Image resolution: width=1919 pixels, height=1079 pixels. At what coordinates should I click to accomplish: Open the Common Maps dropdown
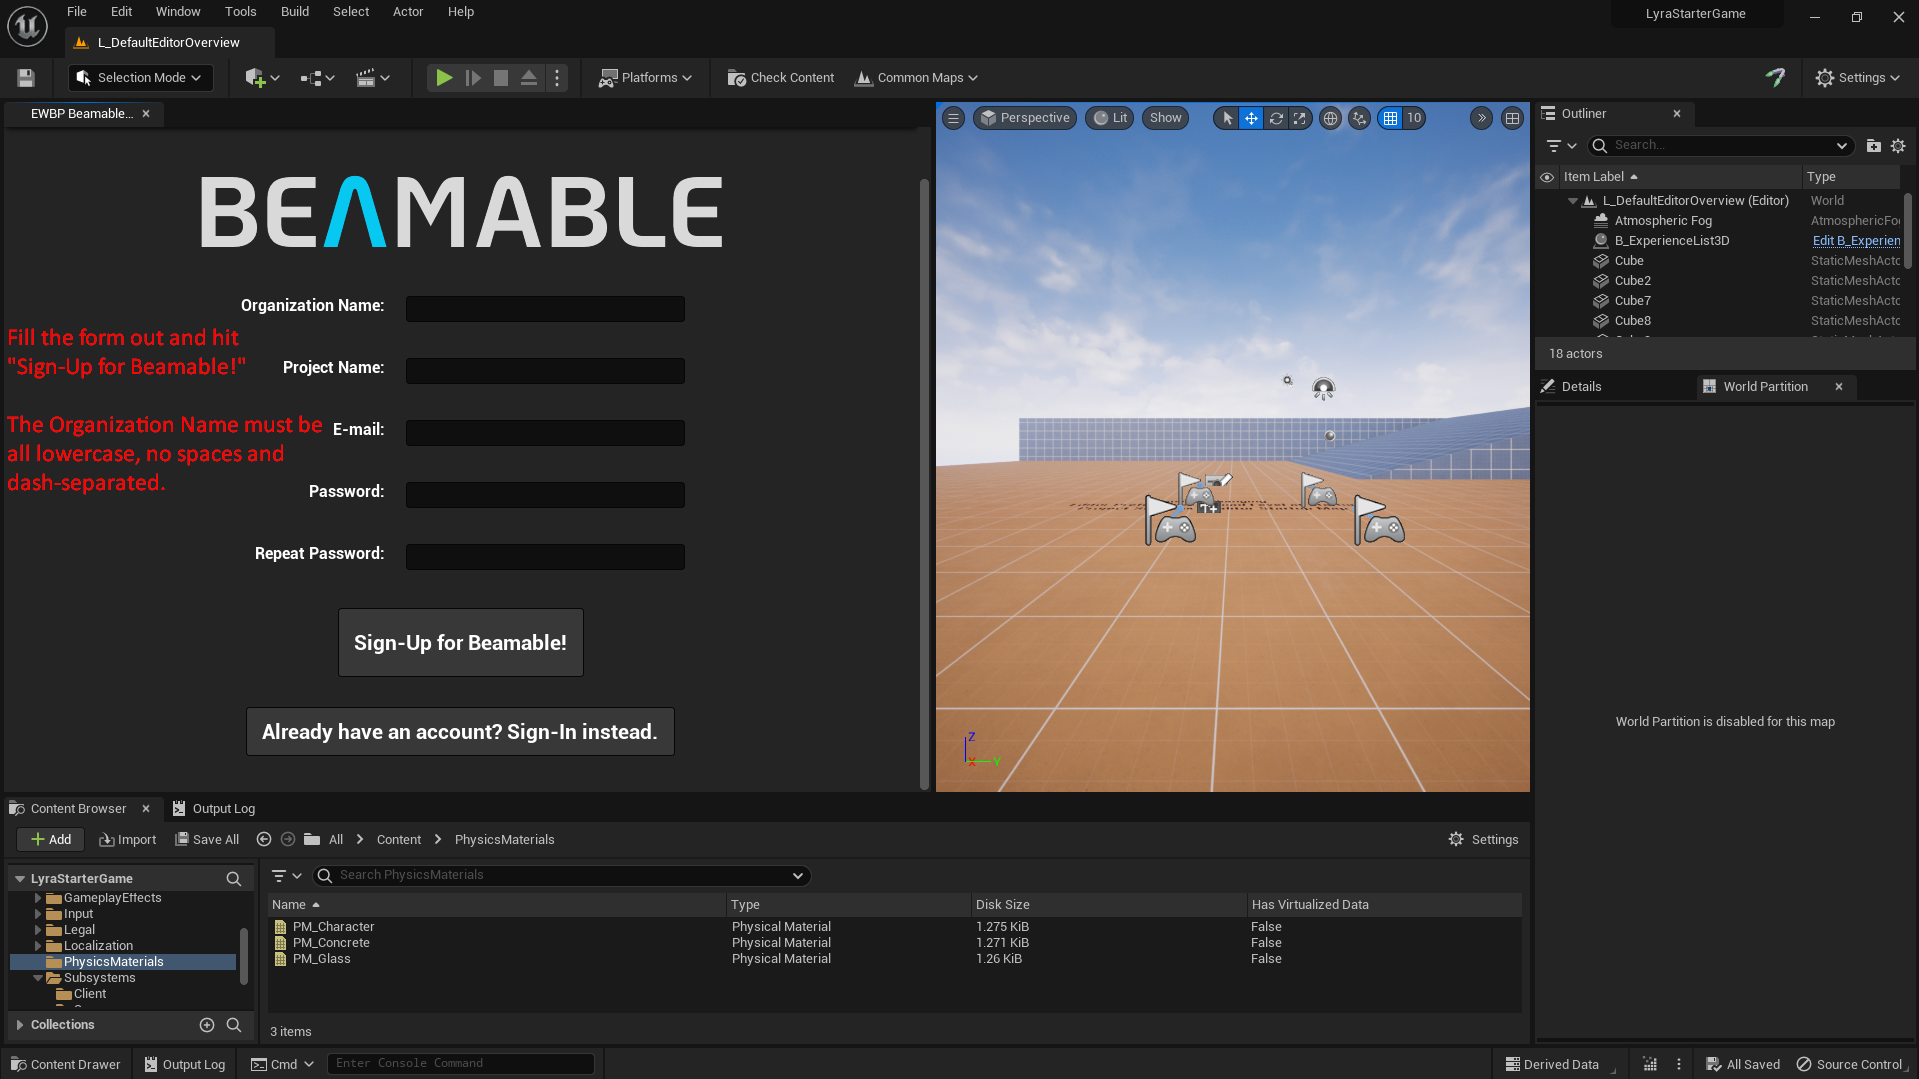915,77
